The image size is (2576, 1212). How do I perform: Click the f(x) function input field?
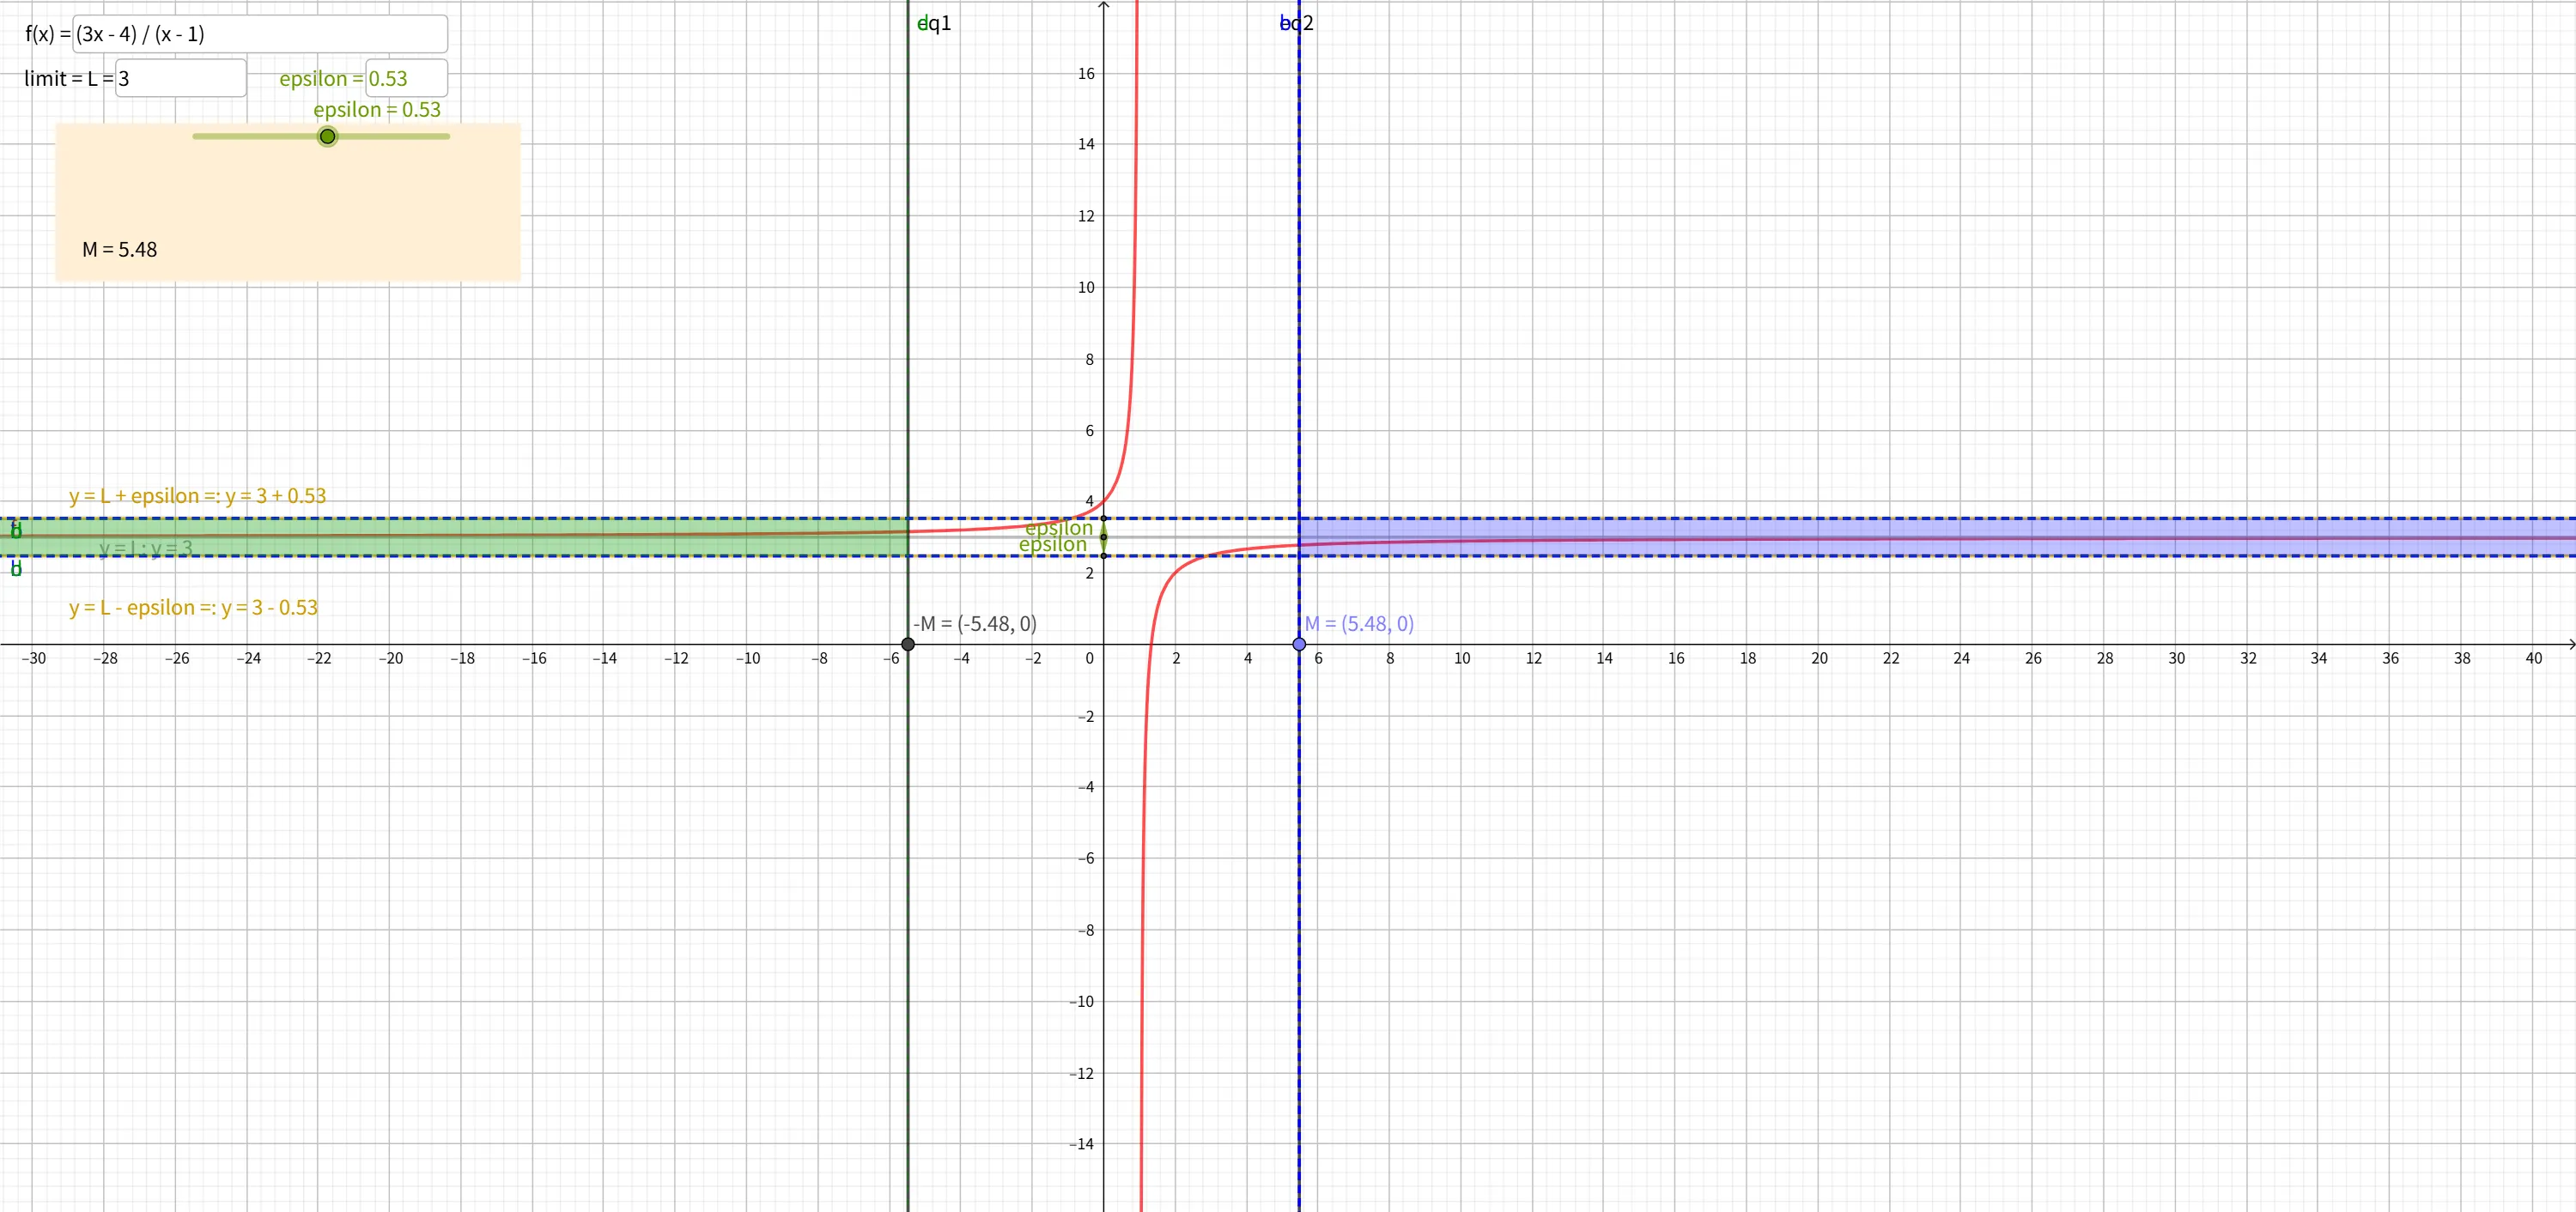pyautogui.click(x=260, y=34)
